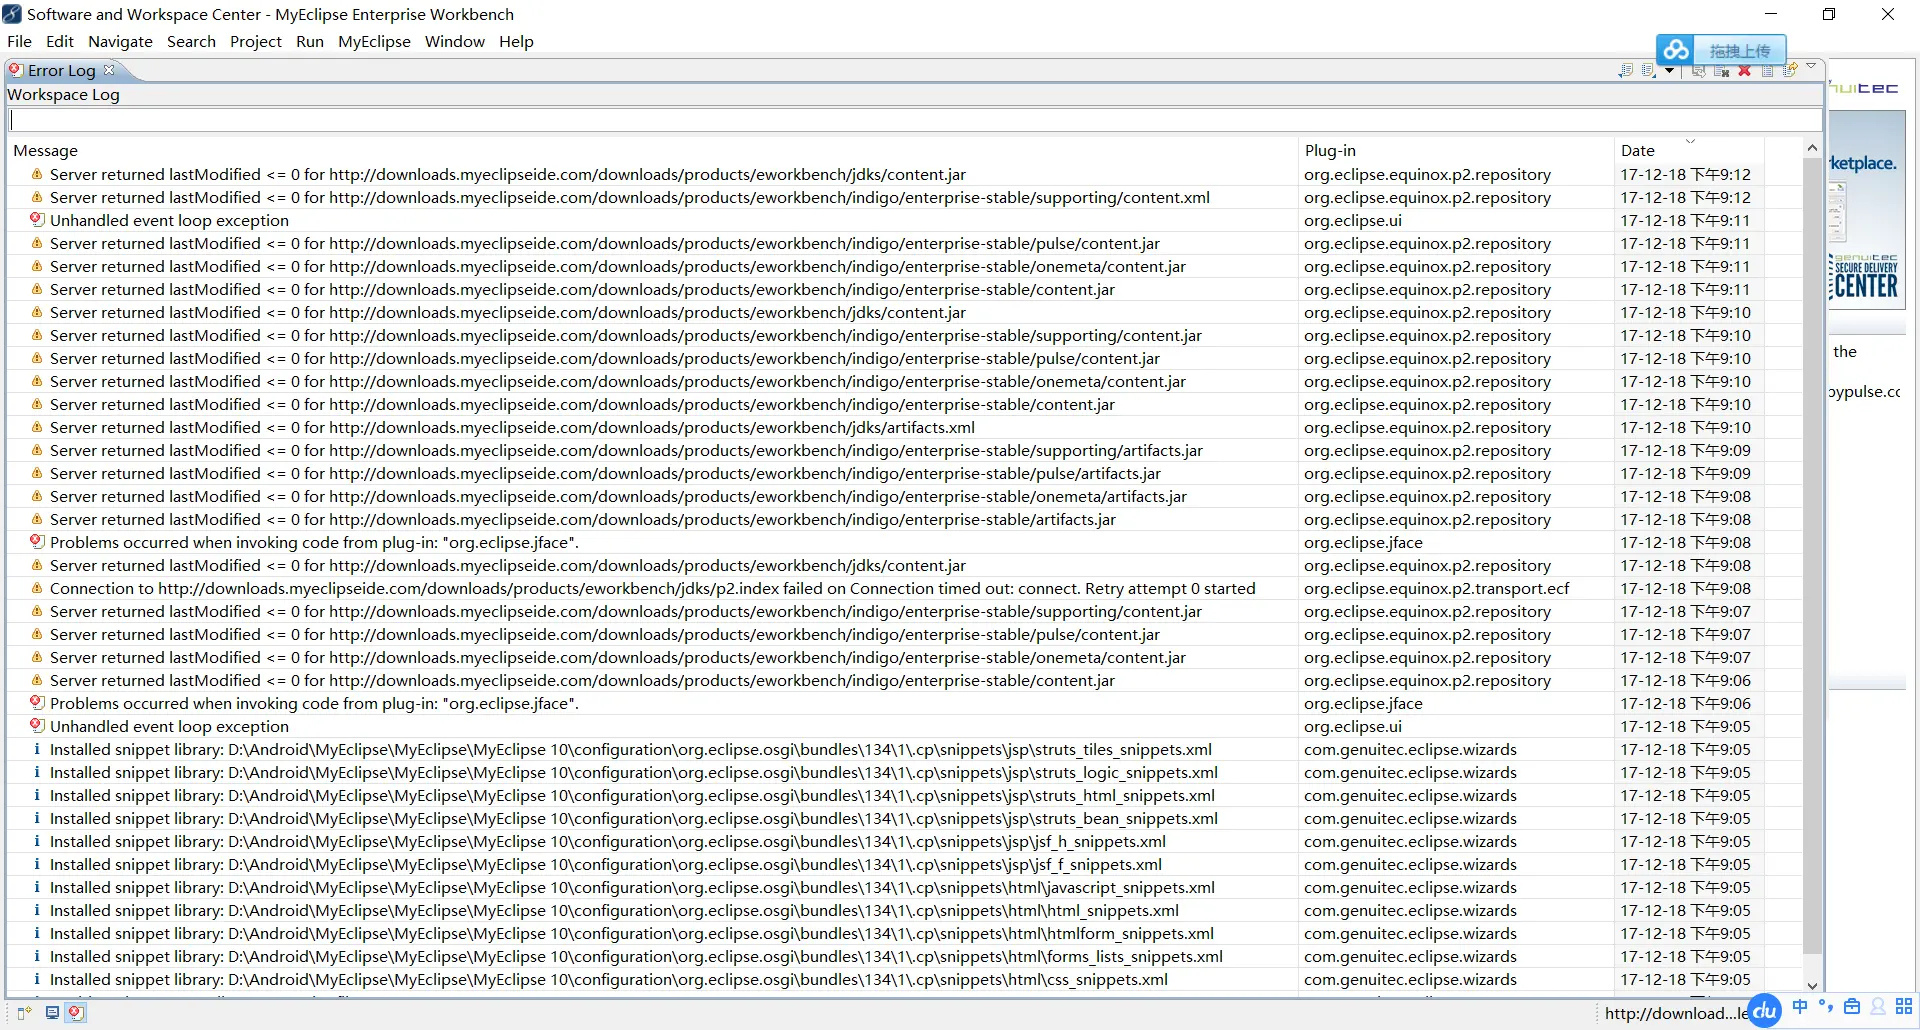The image size is (1920, 1030).
Task: Click the Restore Log icon
Action: pos(1790,69)
